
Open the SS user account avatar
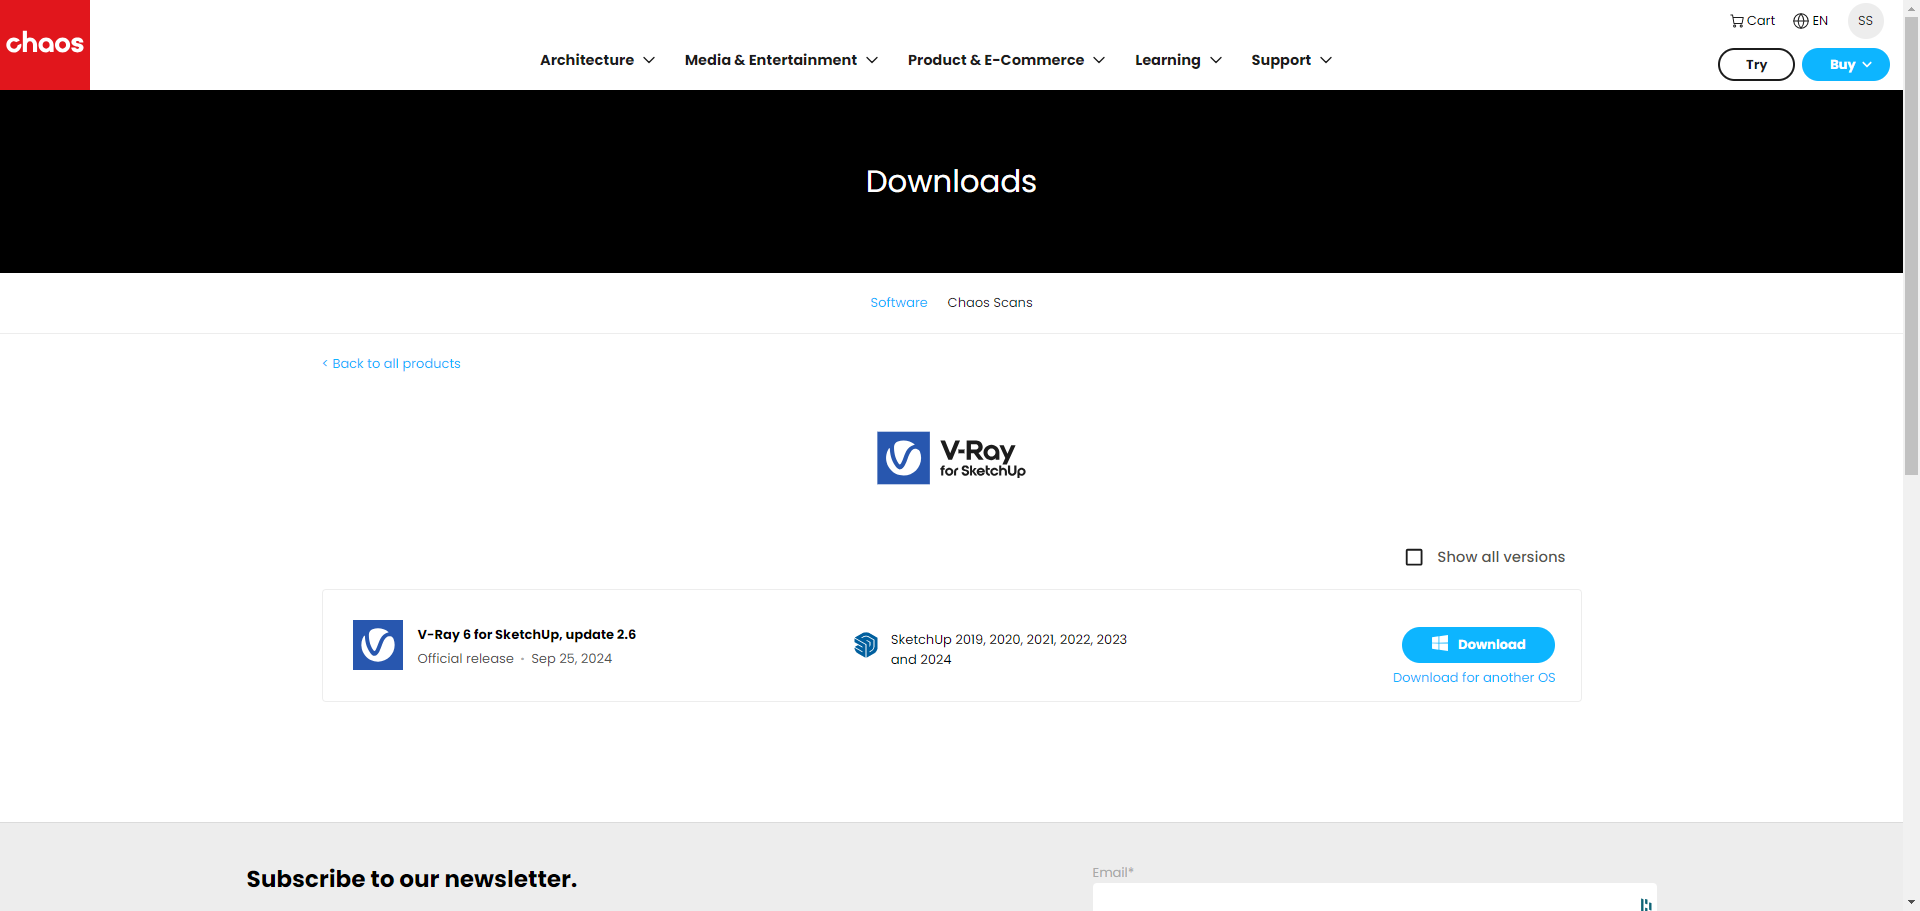click(1865, 21)
